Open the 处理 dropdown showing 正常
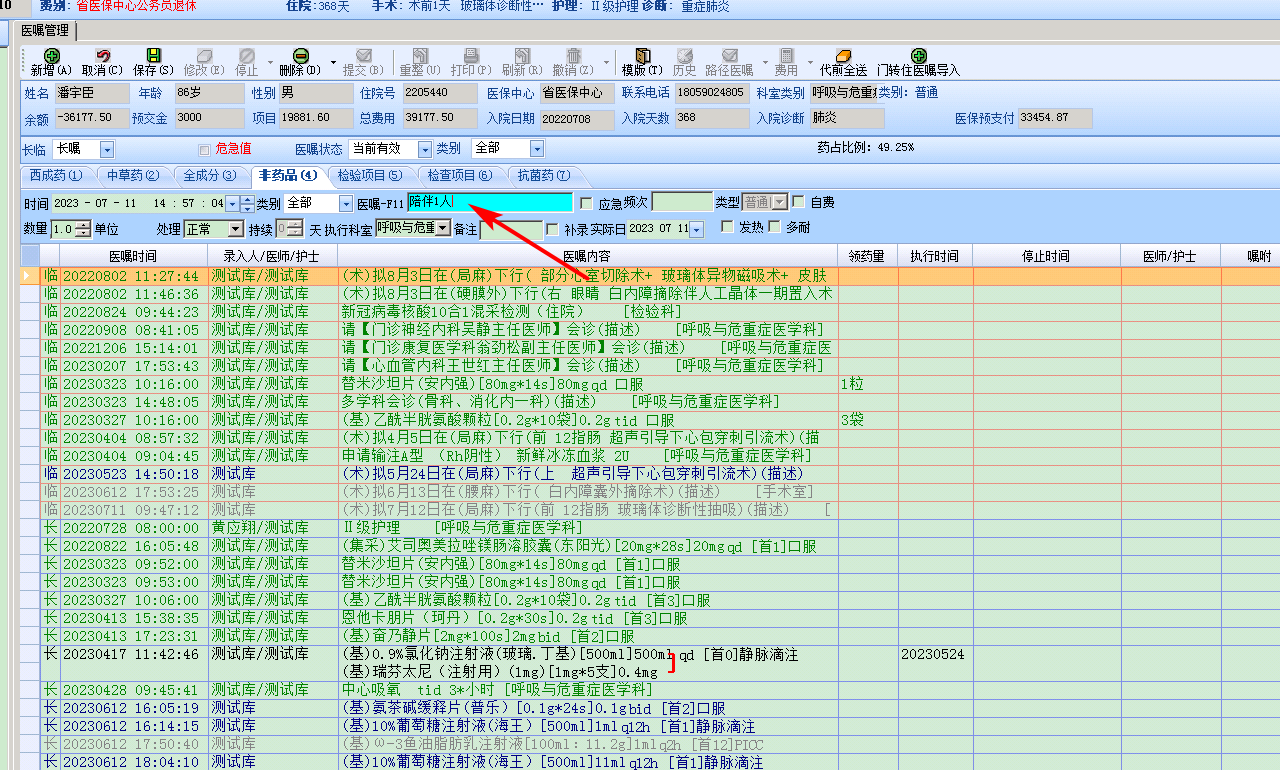 click(234, 229)
